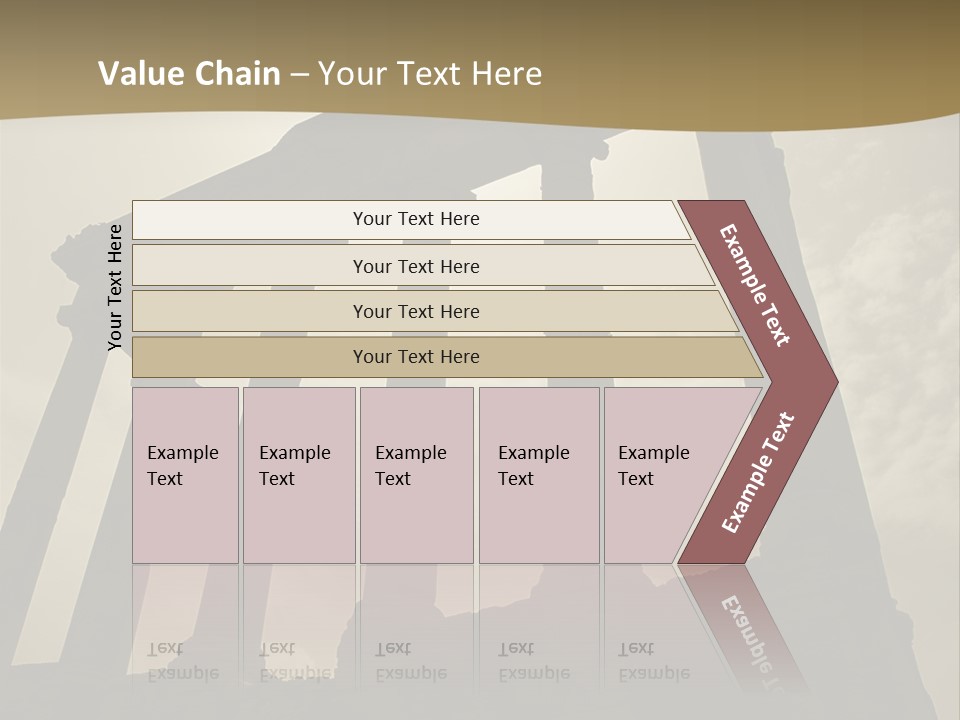Select the third 'Your Text Here' bar from top
The width and height of the screenshot is (960, 720).
(415, 311)
